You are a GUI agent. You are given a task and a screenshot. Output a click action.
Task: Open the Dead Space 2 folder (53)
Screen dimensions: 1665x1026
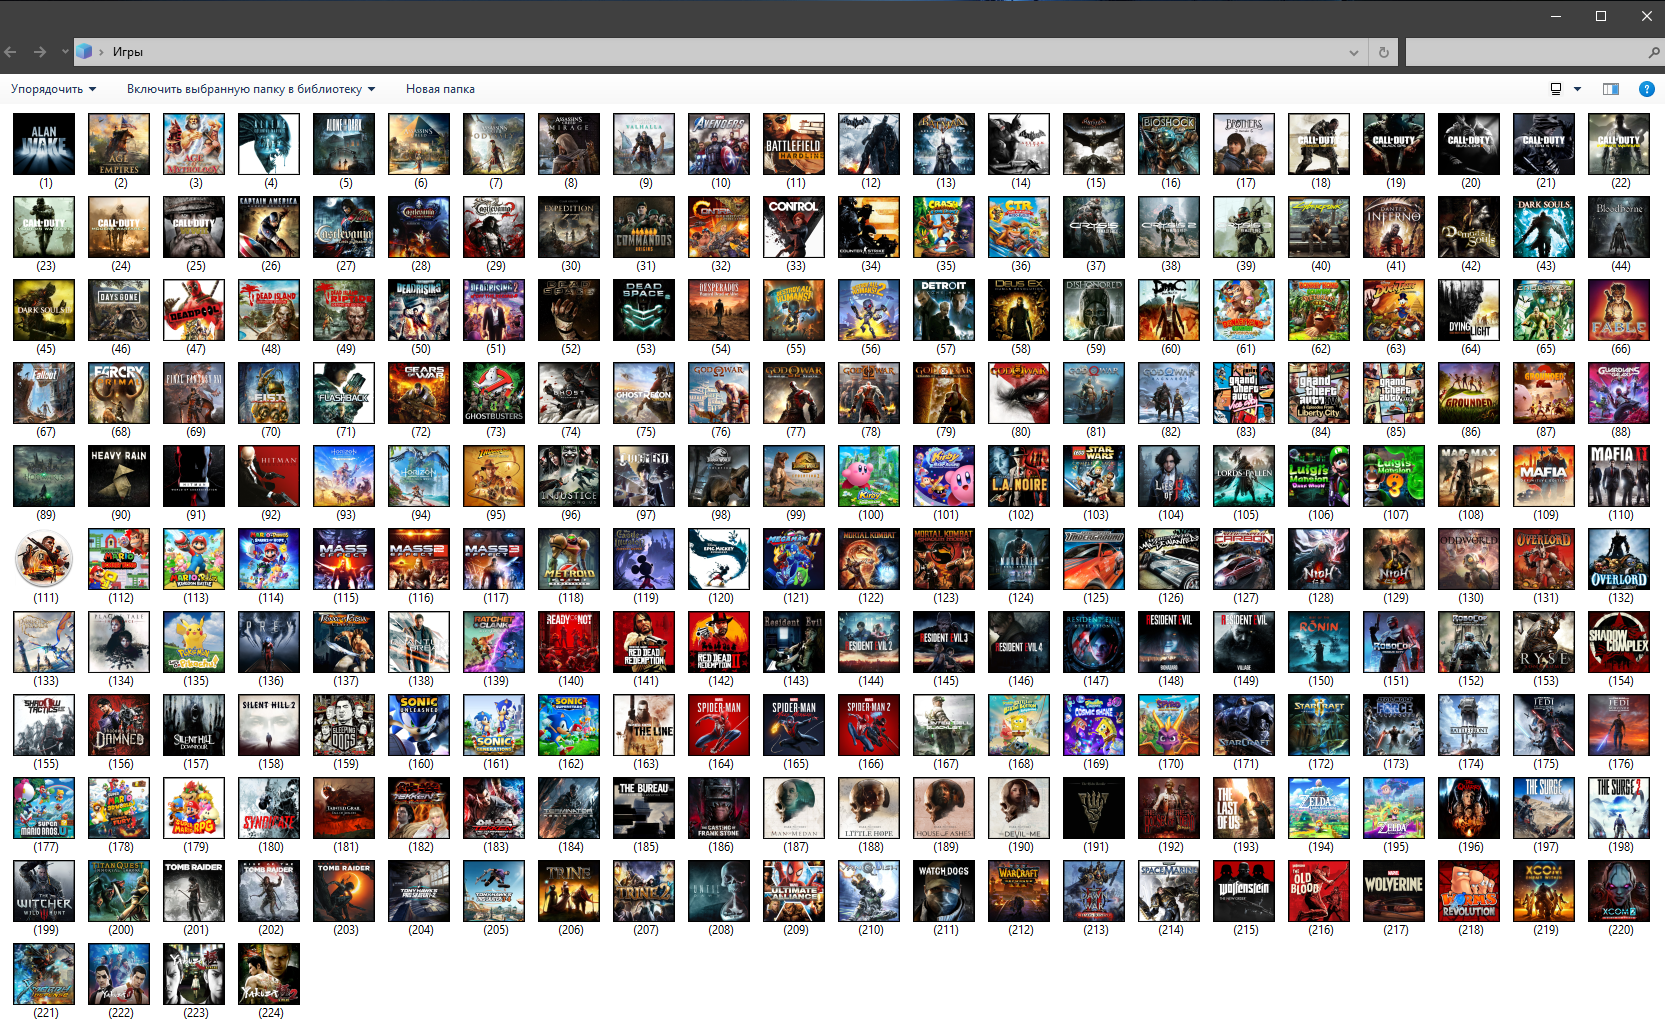(x=644, y=310)
